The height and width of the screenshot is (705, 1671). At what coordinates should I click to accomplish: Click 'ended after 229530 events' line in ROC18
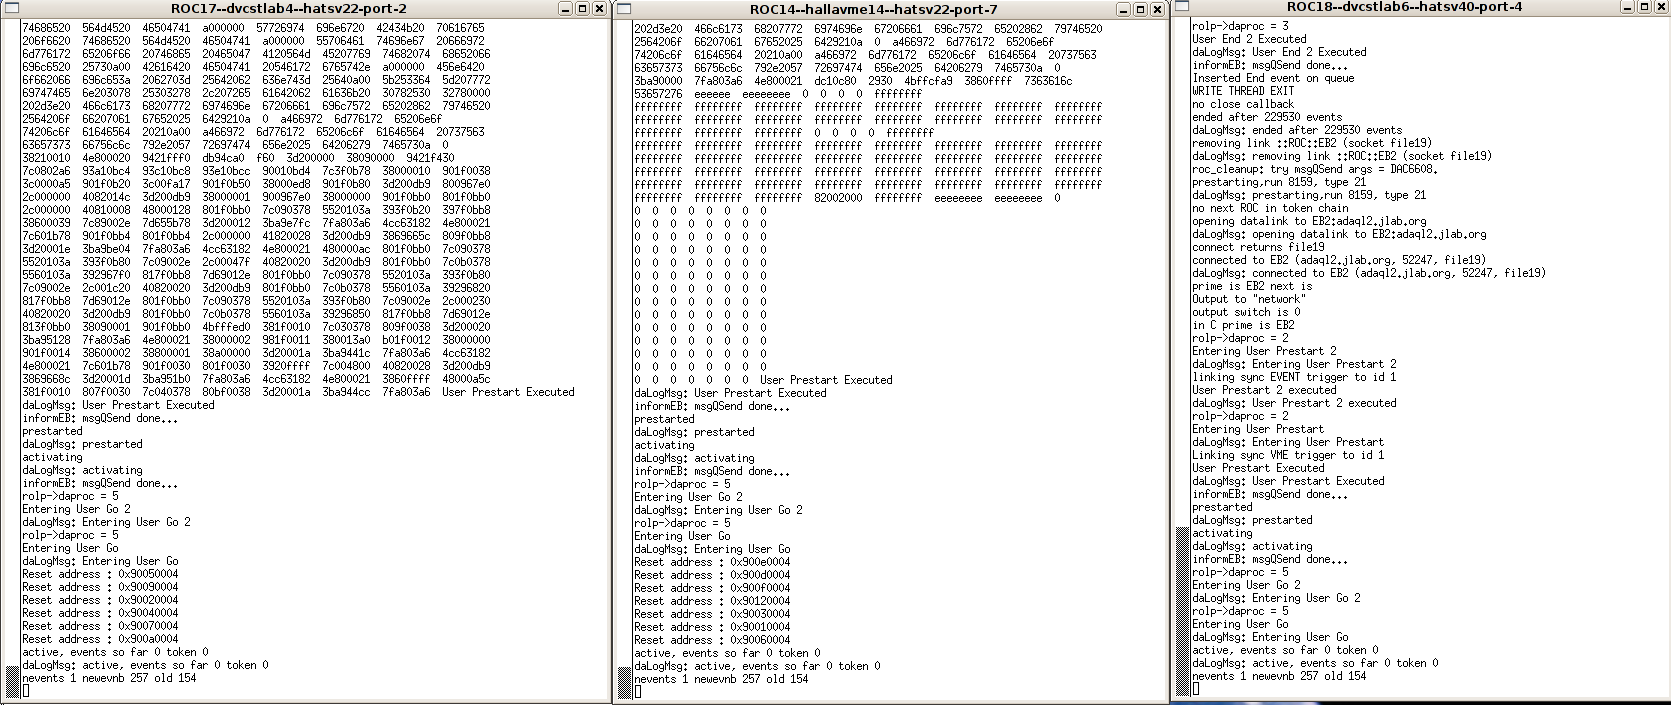[1267, 117]
